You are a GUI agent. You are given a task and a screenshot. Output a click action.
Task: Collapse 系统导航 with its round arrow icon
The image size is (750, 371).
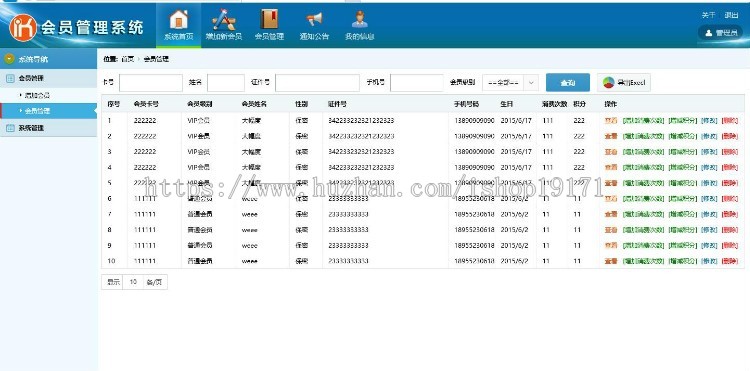point(9,59)
